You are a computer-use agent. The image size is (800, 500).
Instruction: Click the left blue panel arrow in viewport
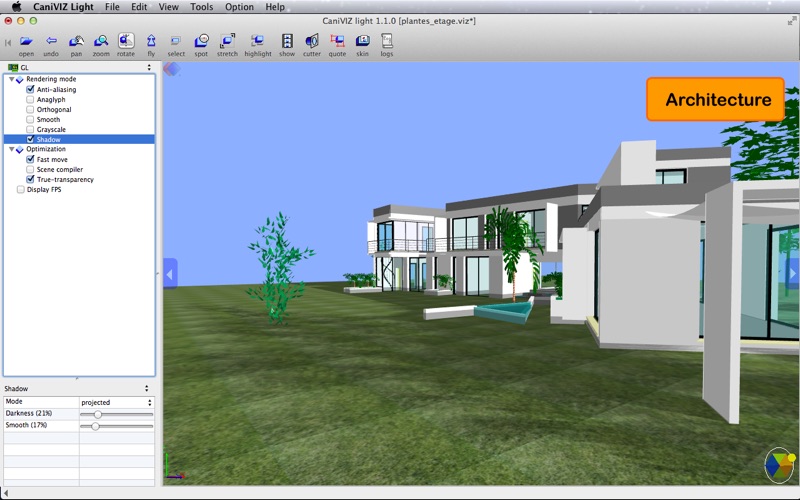coord(170,274)
